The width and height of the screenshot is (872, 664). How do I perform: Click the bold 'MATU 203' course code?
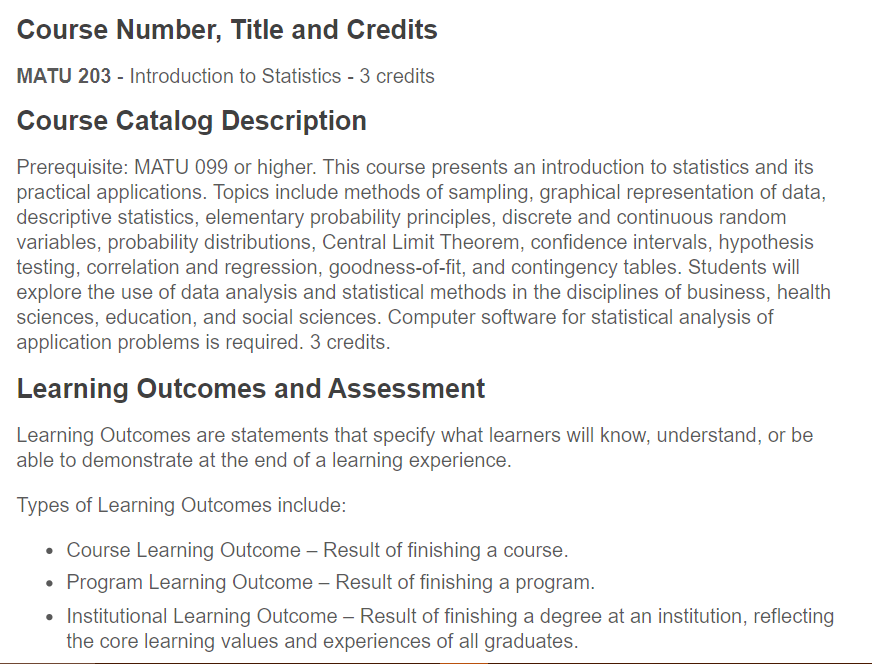coord(64,76)
